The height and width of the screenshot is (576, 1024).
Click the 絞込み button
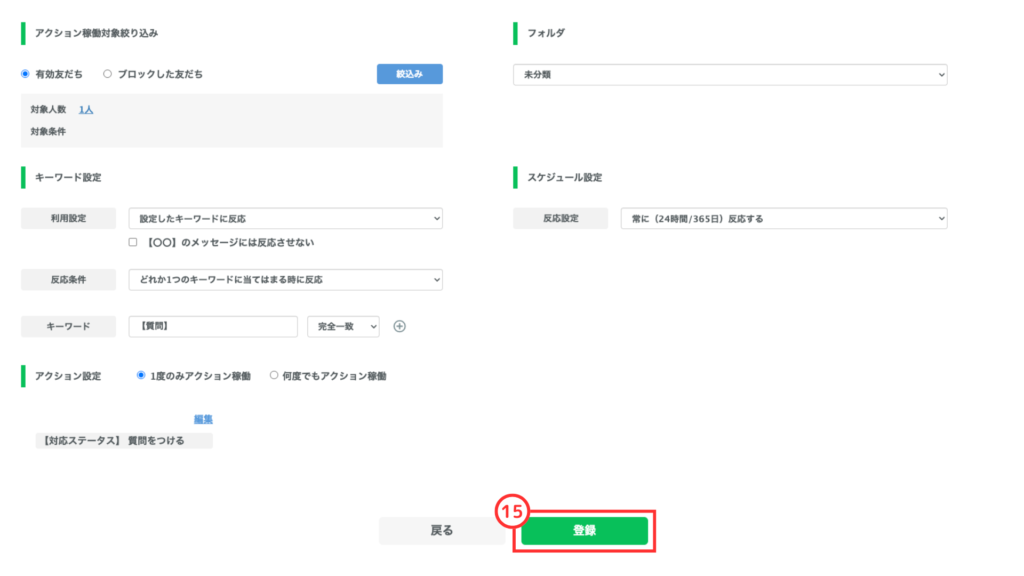(x=409, y=74)
